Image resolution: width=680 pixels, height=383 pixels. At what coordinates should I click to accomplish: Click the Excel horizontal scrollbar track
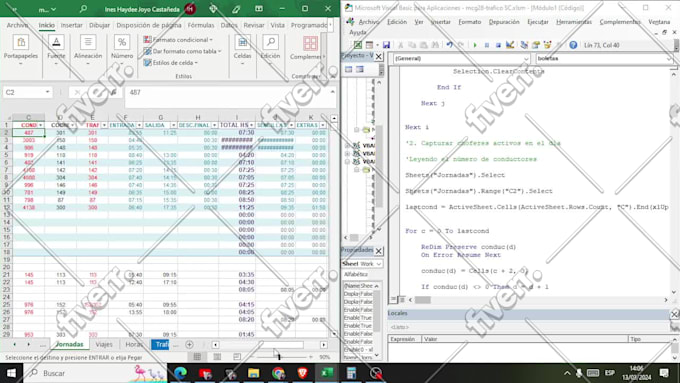click(x=269, y=345)
